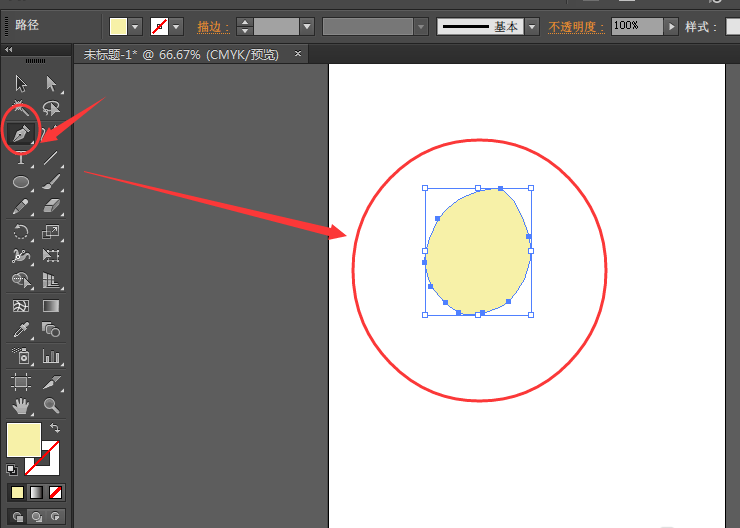The height and width of the screenshot is (528, 740).
Task: Click the 样式 graphic style swatch
Action: click(x=733, y=26)
